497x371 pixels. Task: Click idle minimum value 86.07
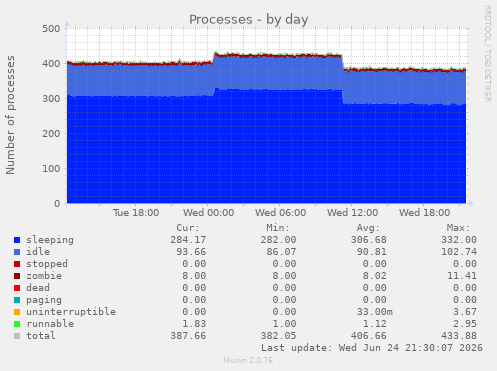coord(281,252)
